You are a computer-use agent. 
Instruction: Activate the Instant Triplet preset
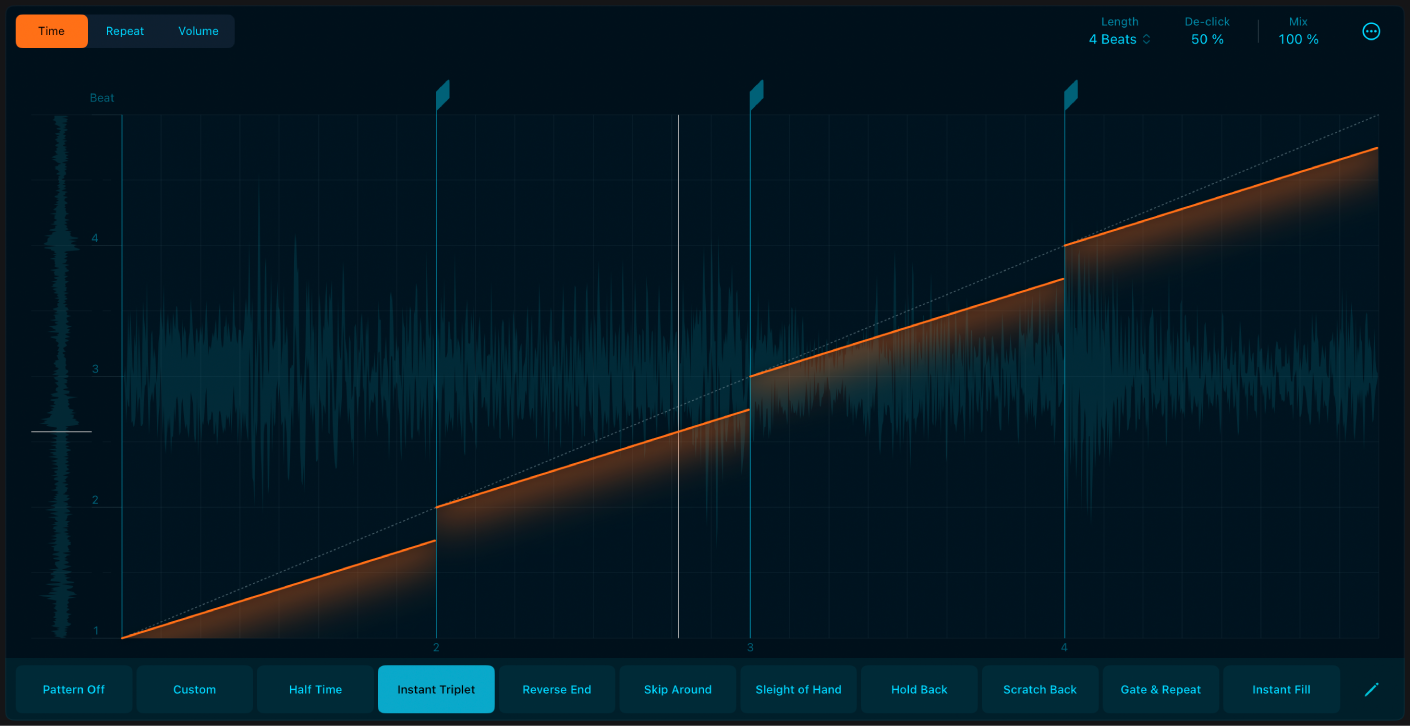(436, 689)
